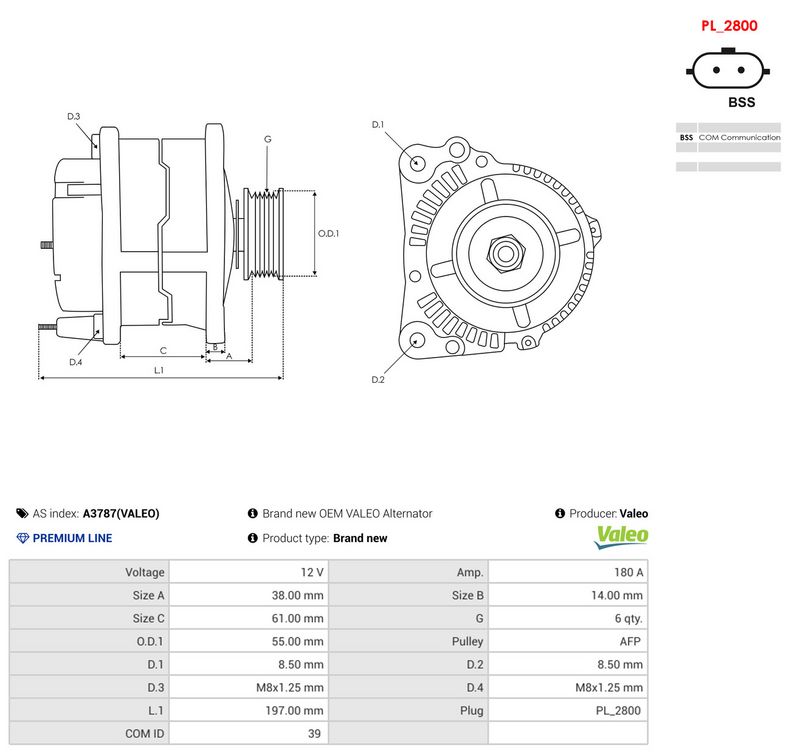Viewport: 800px width, 753px height.
Task: Click the Size C label cell
Action: [x=89, y=618]
